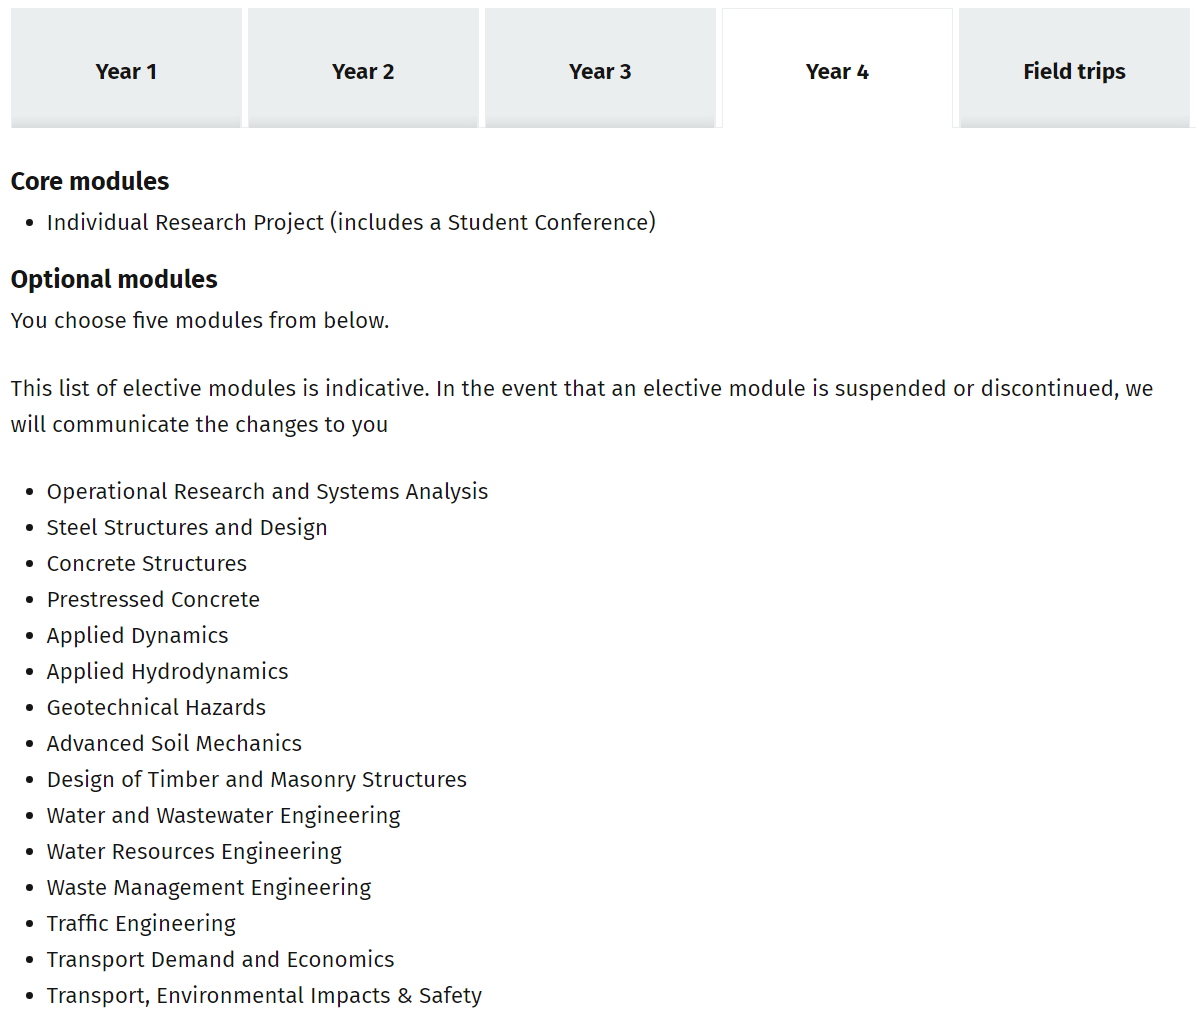
Task: Click Design of Timber and Masonry Structures
Action: click(x=256, y=779)
